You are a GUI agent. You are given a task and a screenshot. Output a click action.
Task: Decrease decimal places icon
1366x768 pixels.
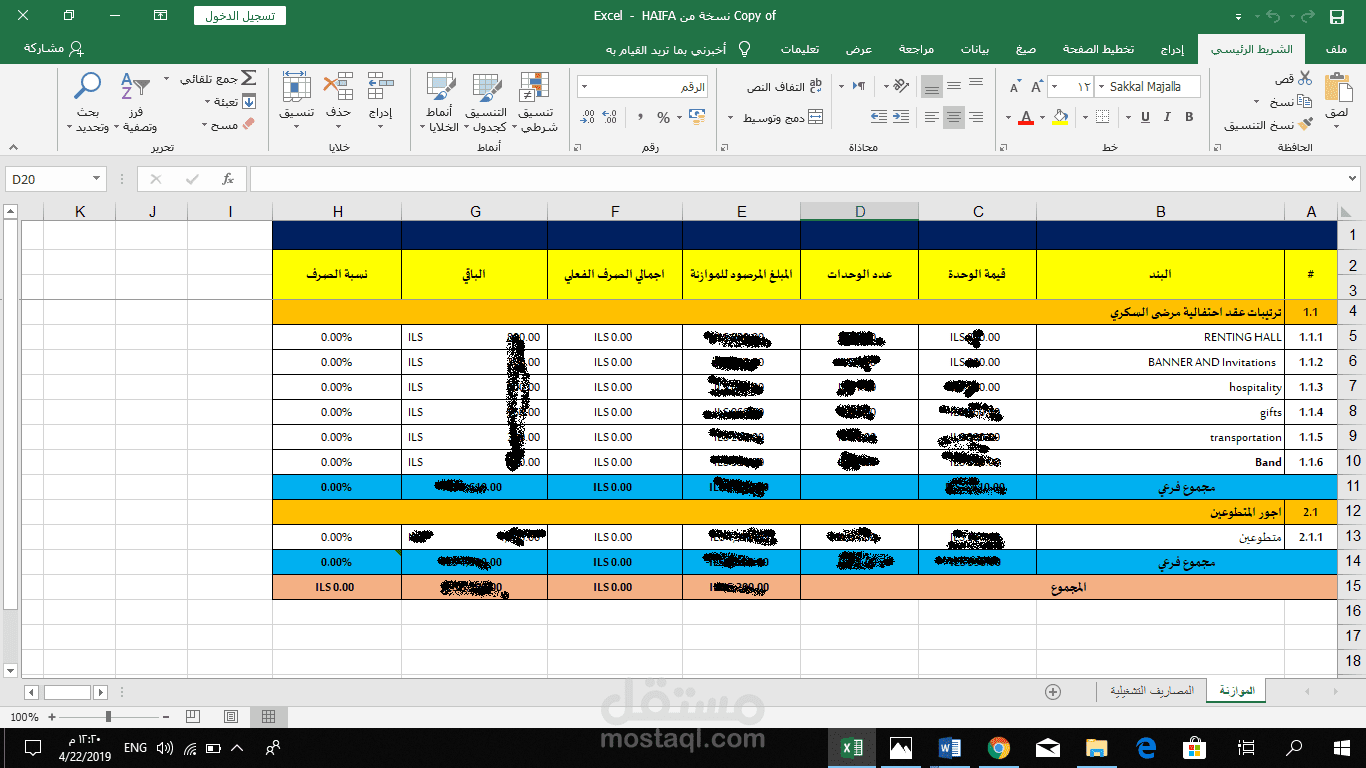[587, 118]
